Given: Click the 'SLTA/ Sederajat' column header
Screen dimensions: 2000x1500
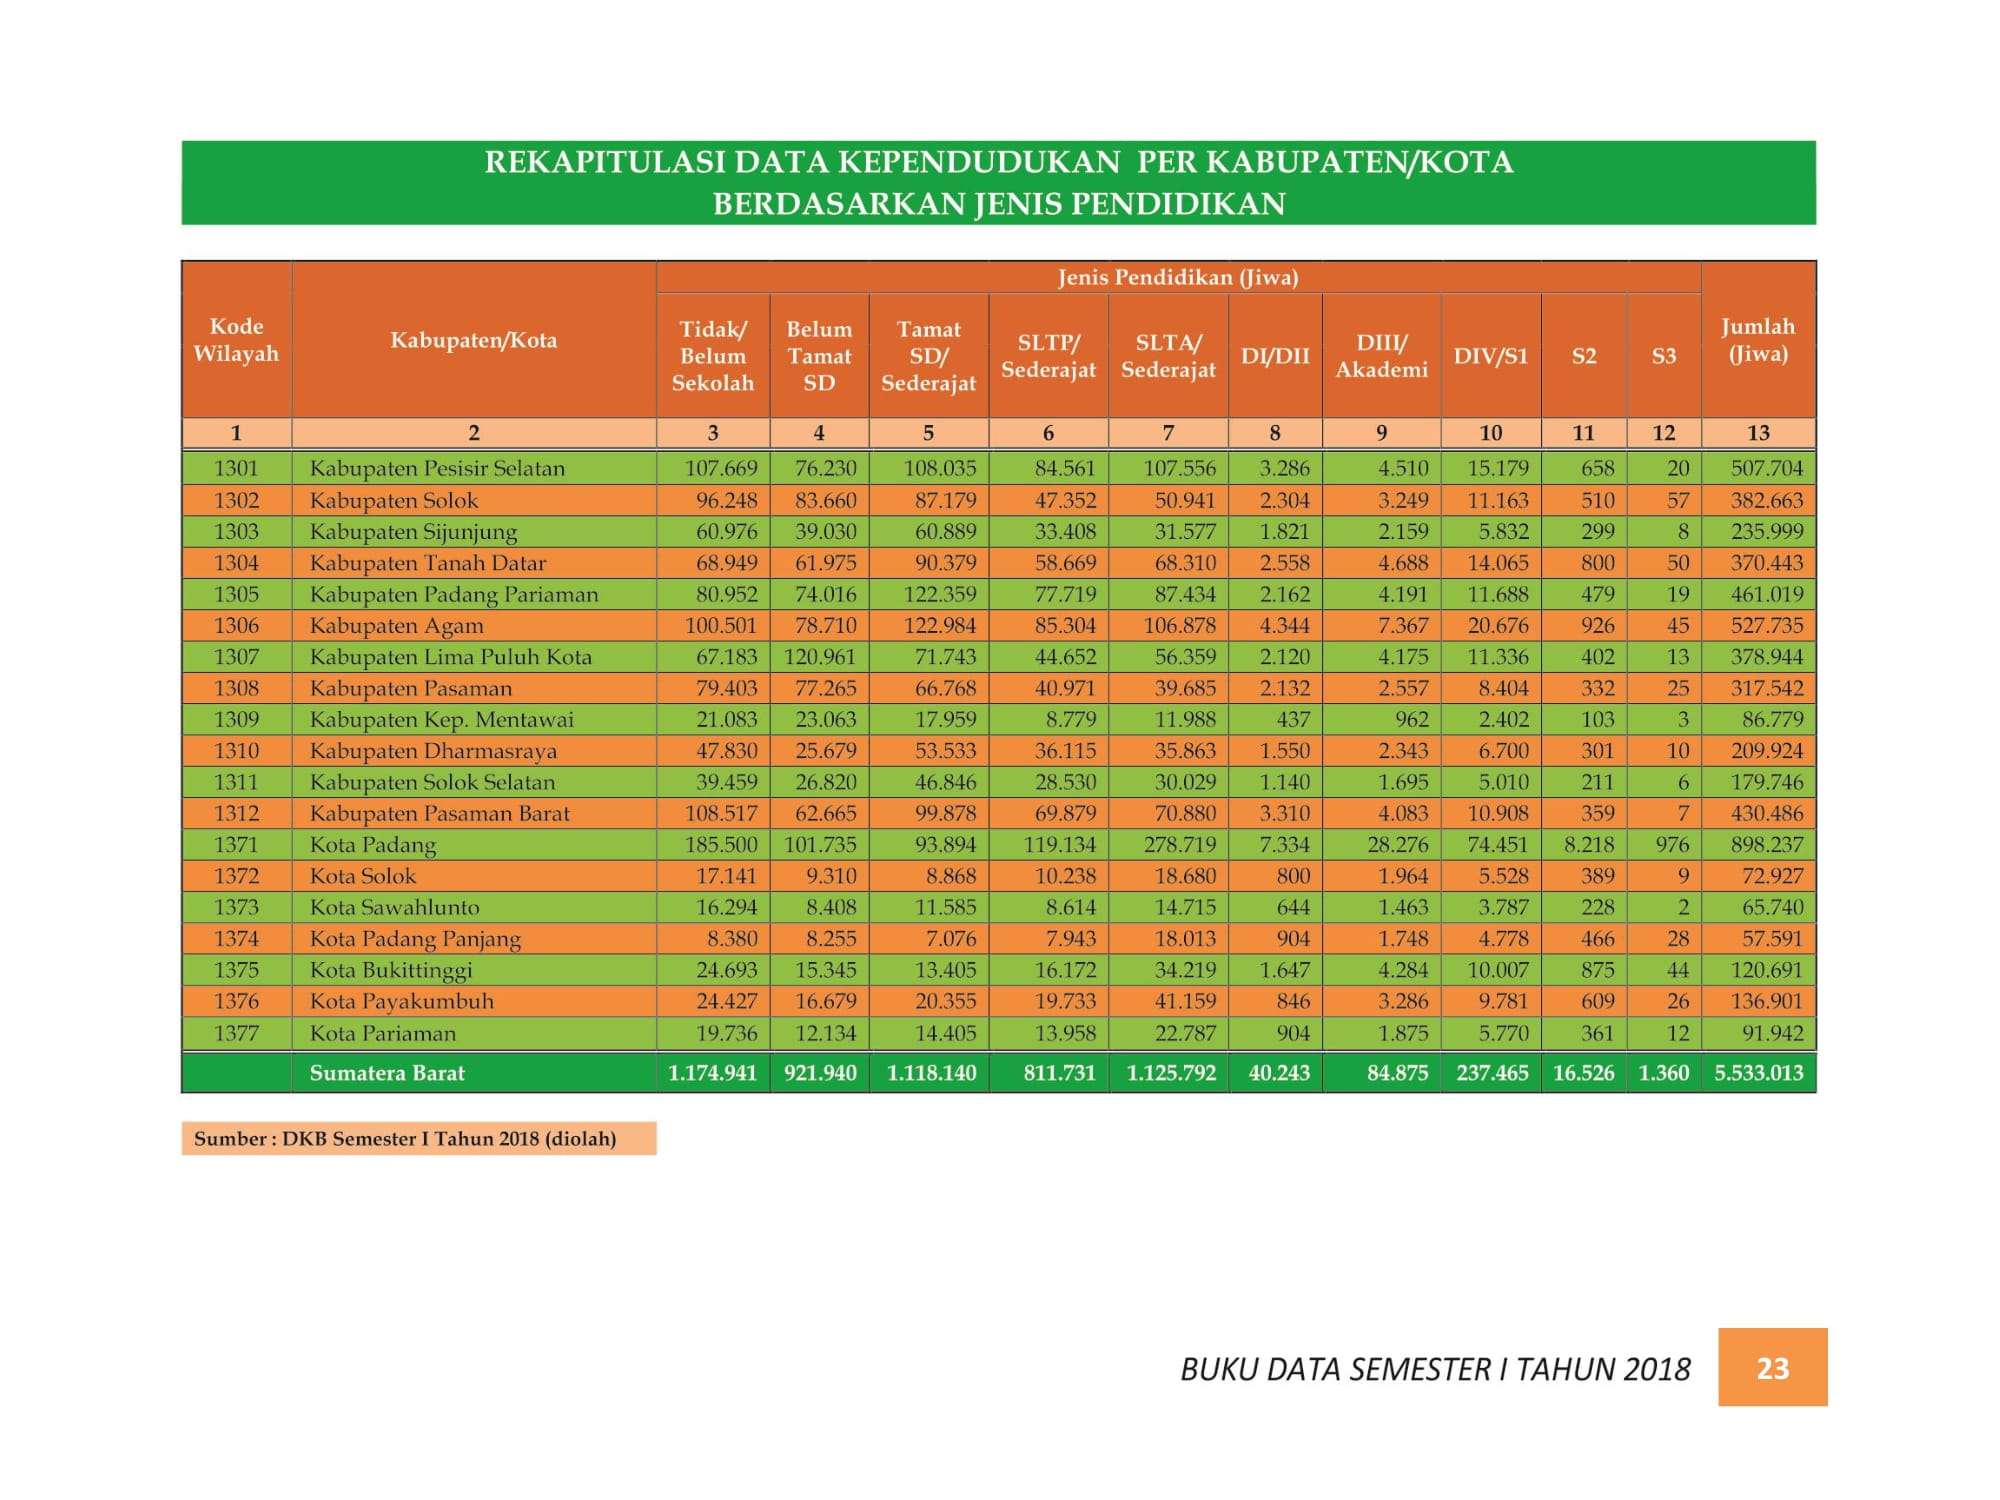Looking at the screenshot, I should click(1168, 356).
